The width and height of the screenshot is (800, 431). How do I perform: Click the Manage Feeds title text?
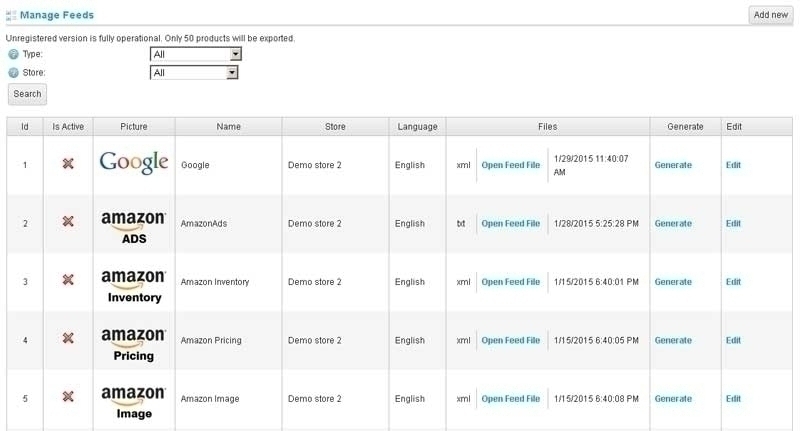(x=57, y=15)
